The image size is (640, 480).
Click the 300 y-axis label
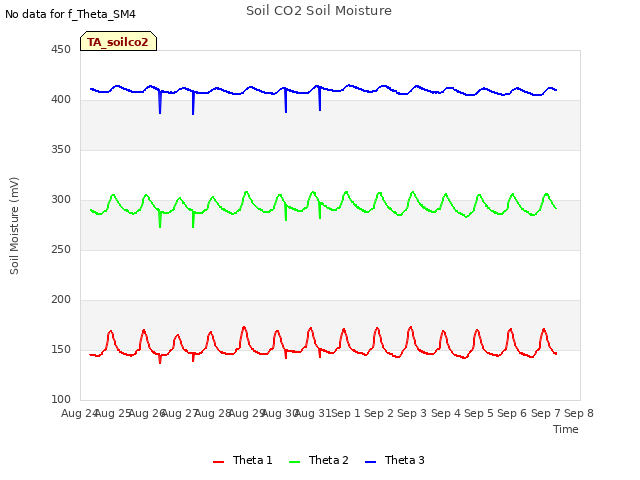tap(61, 200)
